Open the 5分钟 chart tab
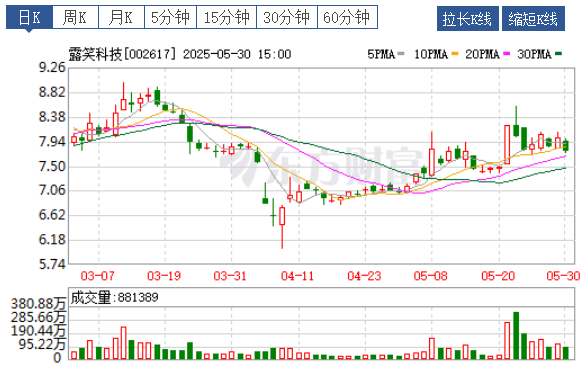 click(x=170, y=17)
